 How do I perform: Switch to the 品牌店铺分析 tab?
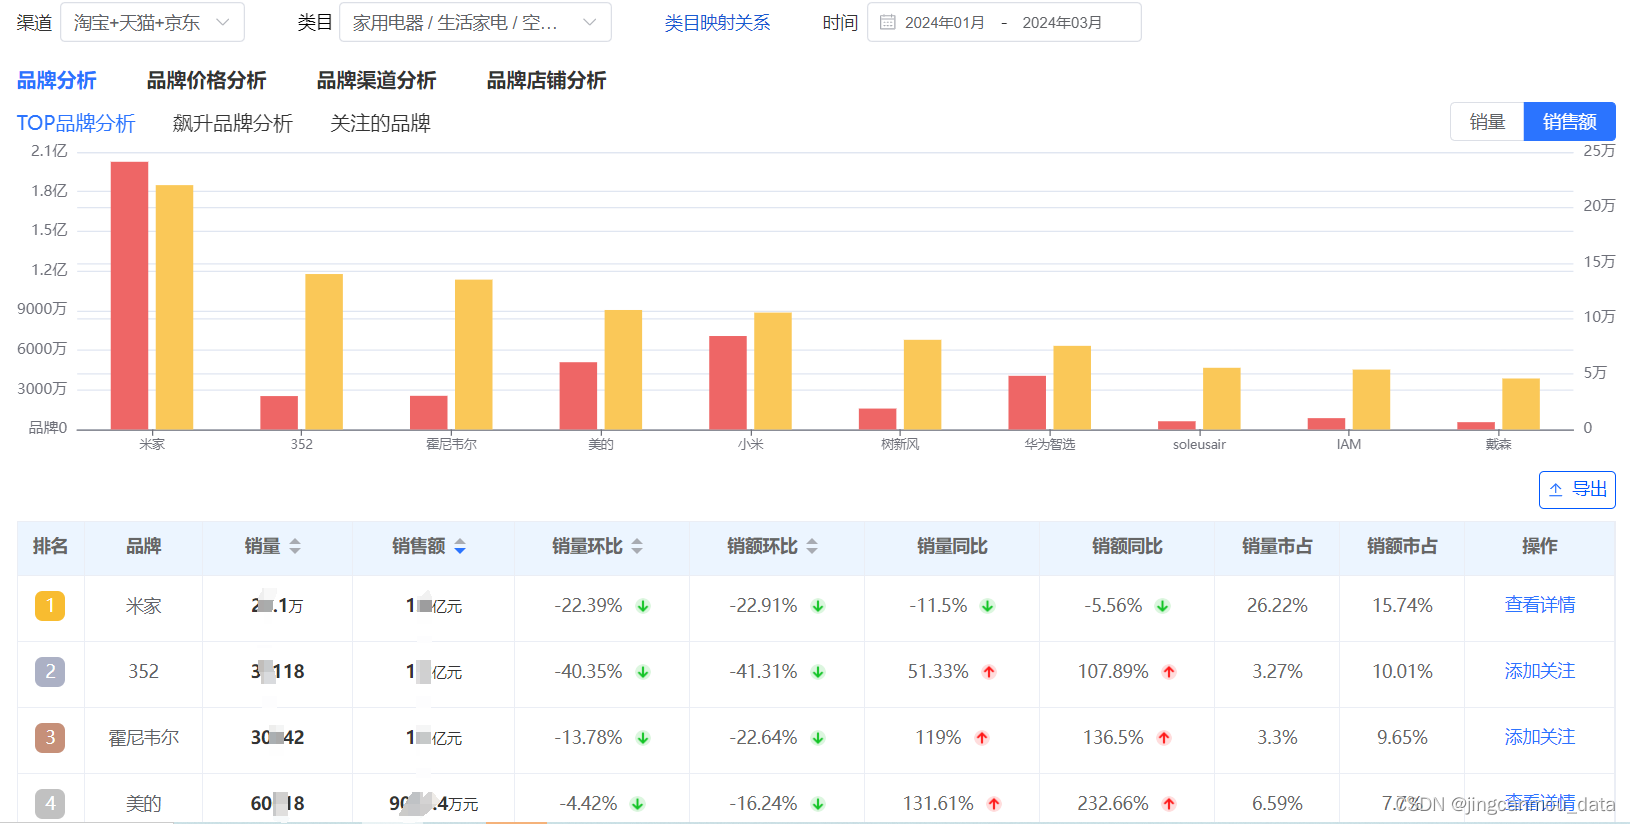[x=547, y=80]
